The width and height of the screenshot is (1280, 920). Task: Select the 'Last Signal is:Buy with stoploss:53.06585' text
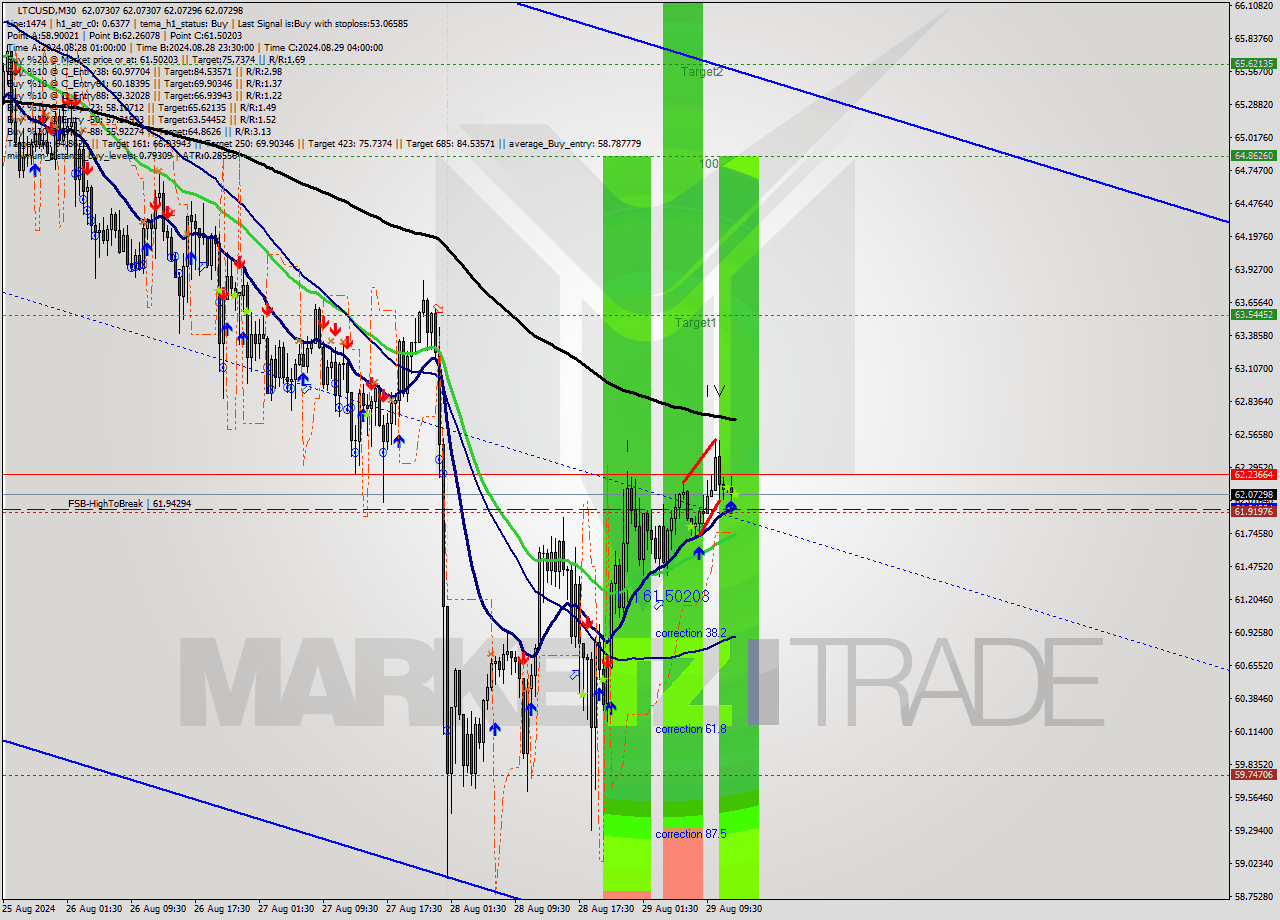tap(322, 22)
